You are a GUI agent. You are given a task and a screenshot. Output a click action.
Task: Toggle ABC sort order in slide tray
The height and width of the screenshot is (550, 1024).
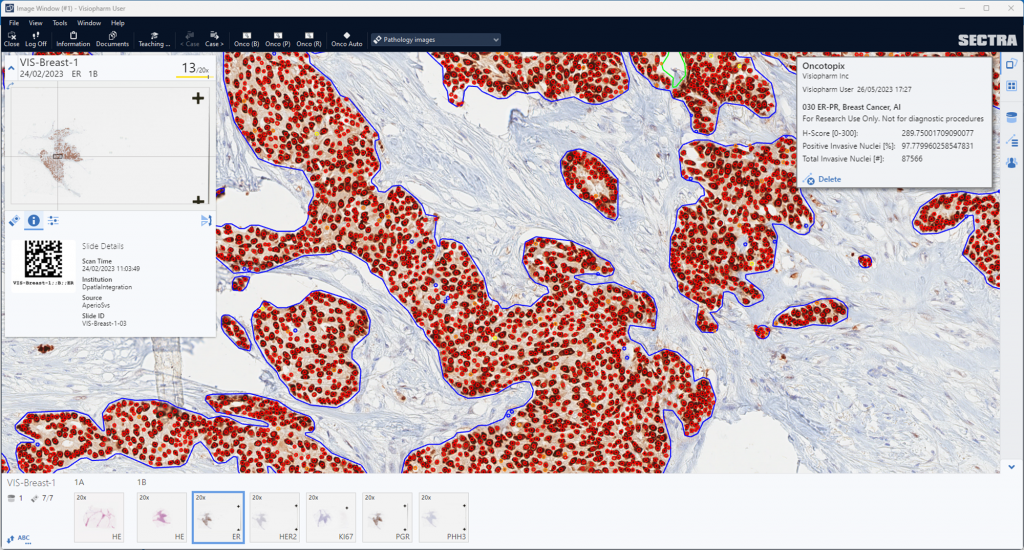(23, 538)
